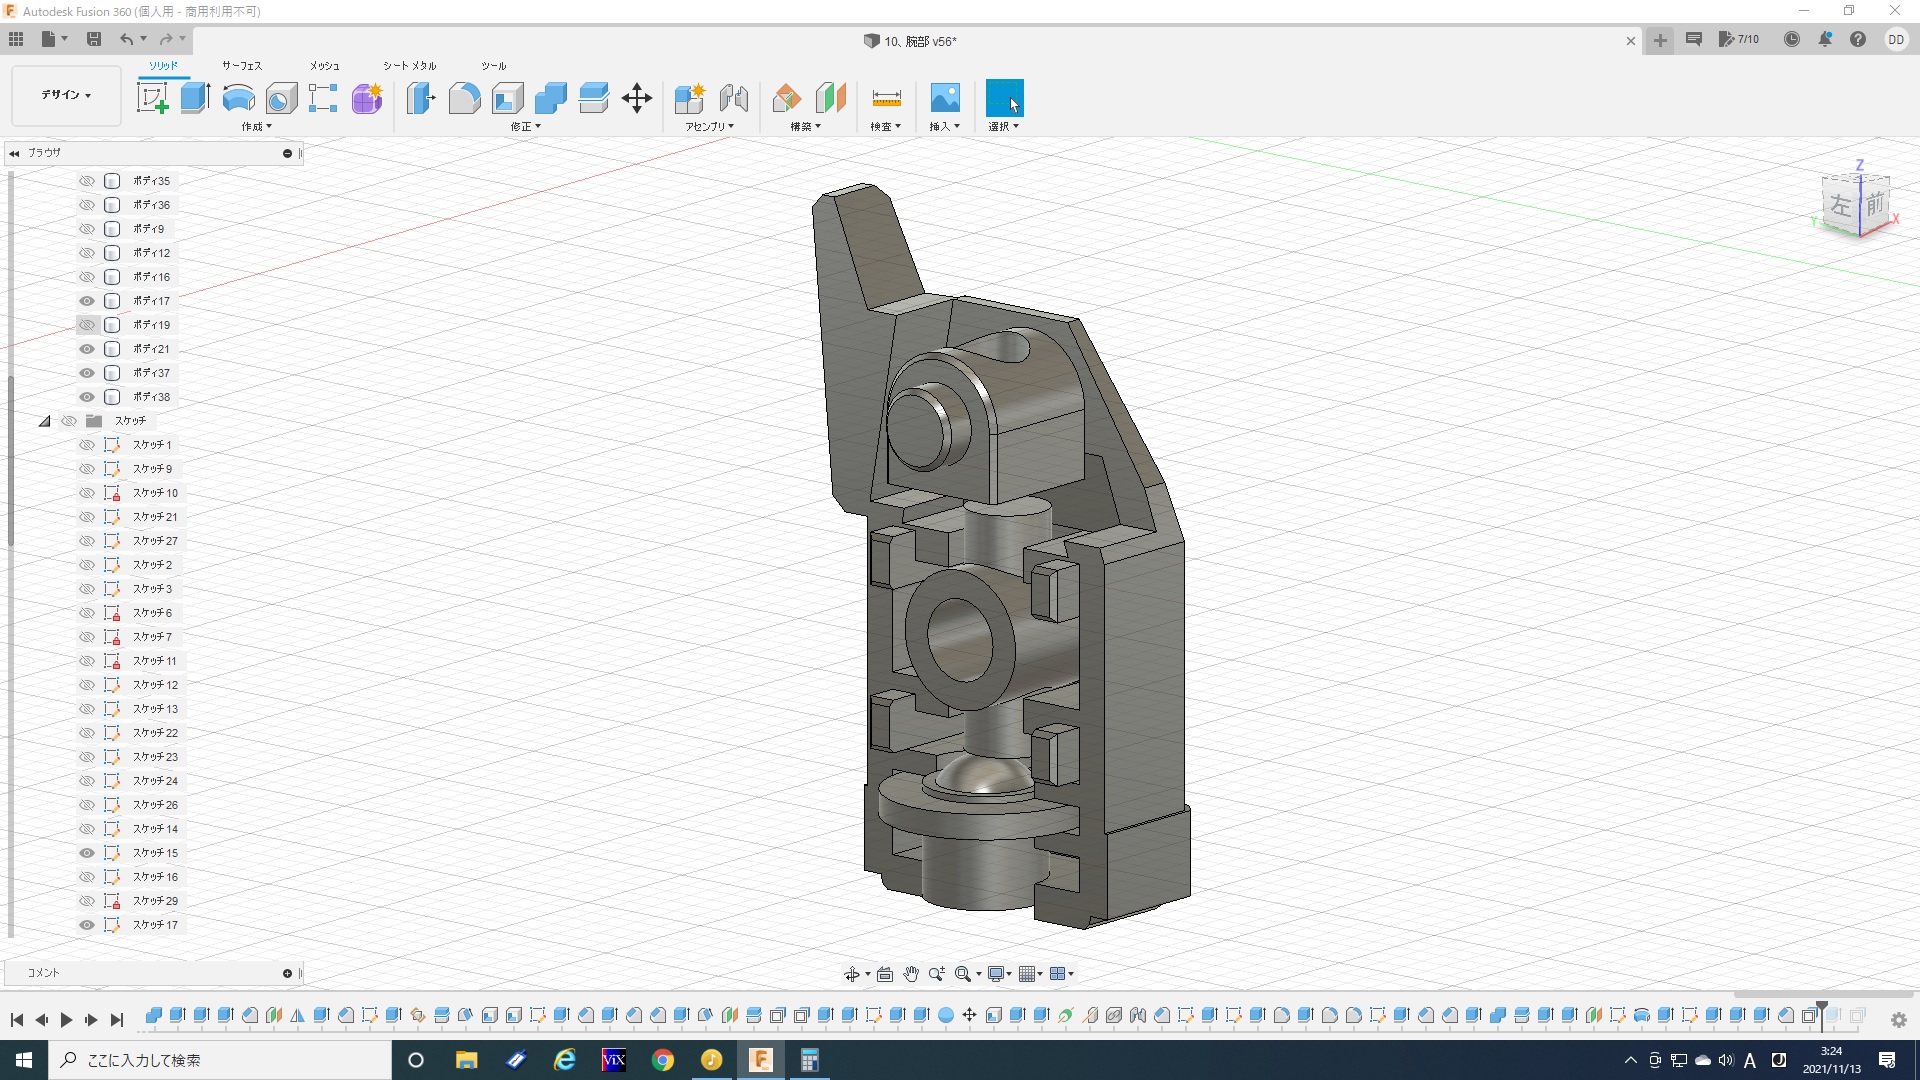The image size is (1920, 1080).
Task: Open the デザイン workspace dropdown
Action: tap(66, 95)
